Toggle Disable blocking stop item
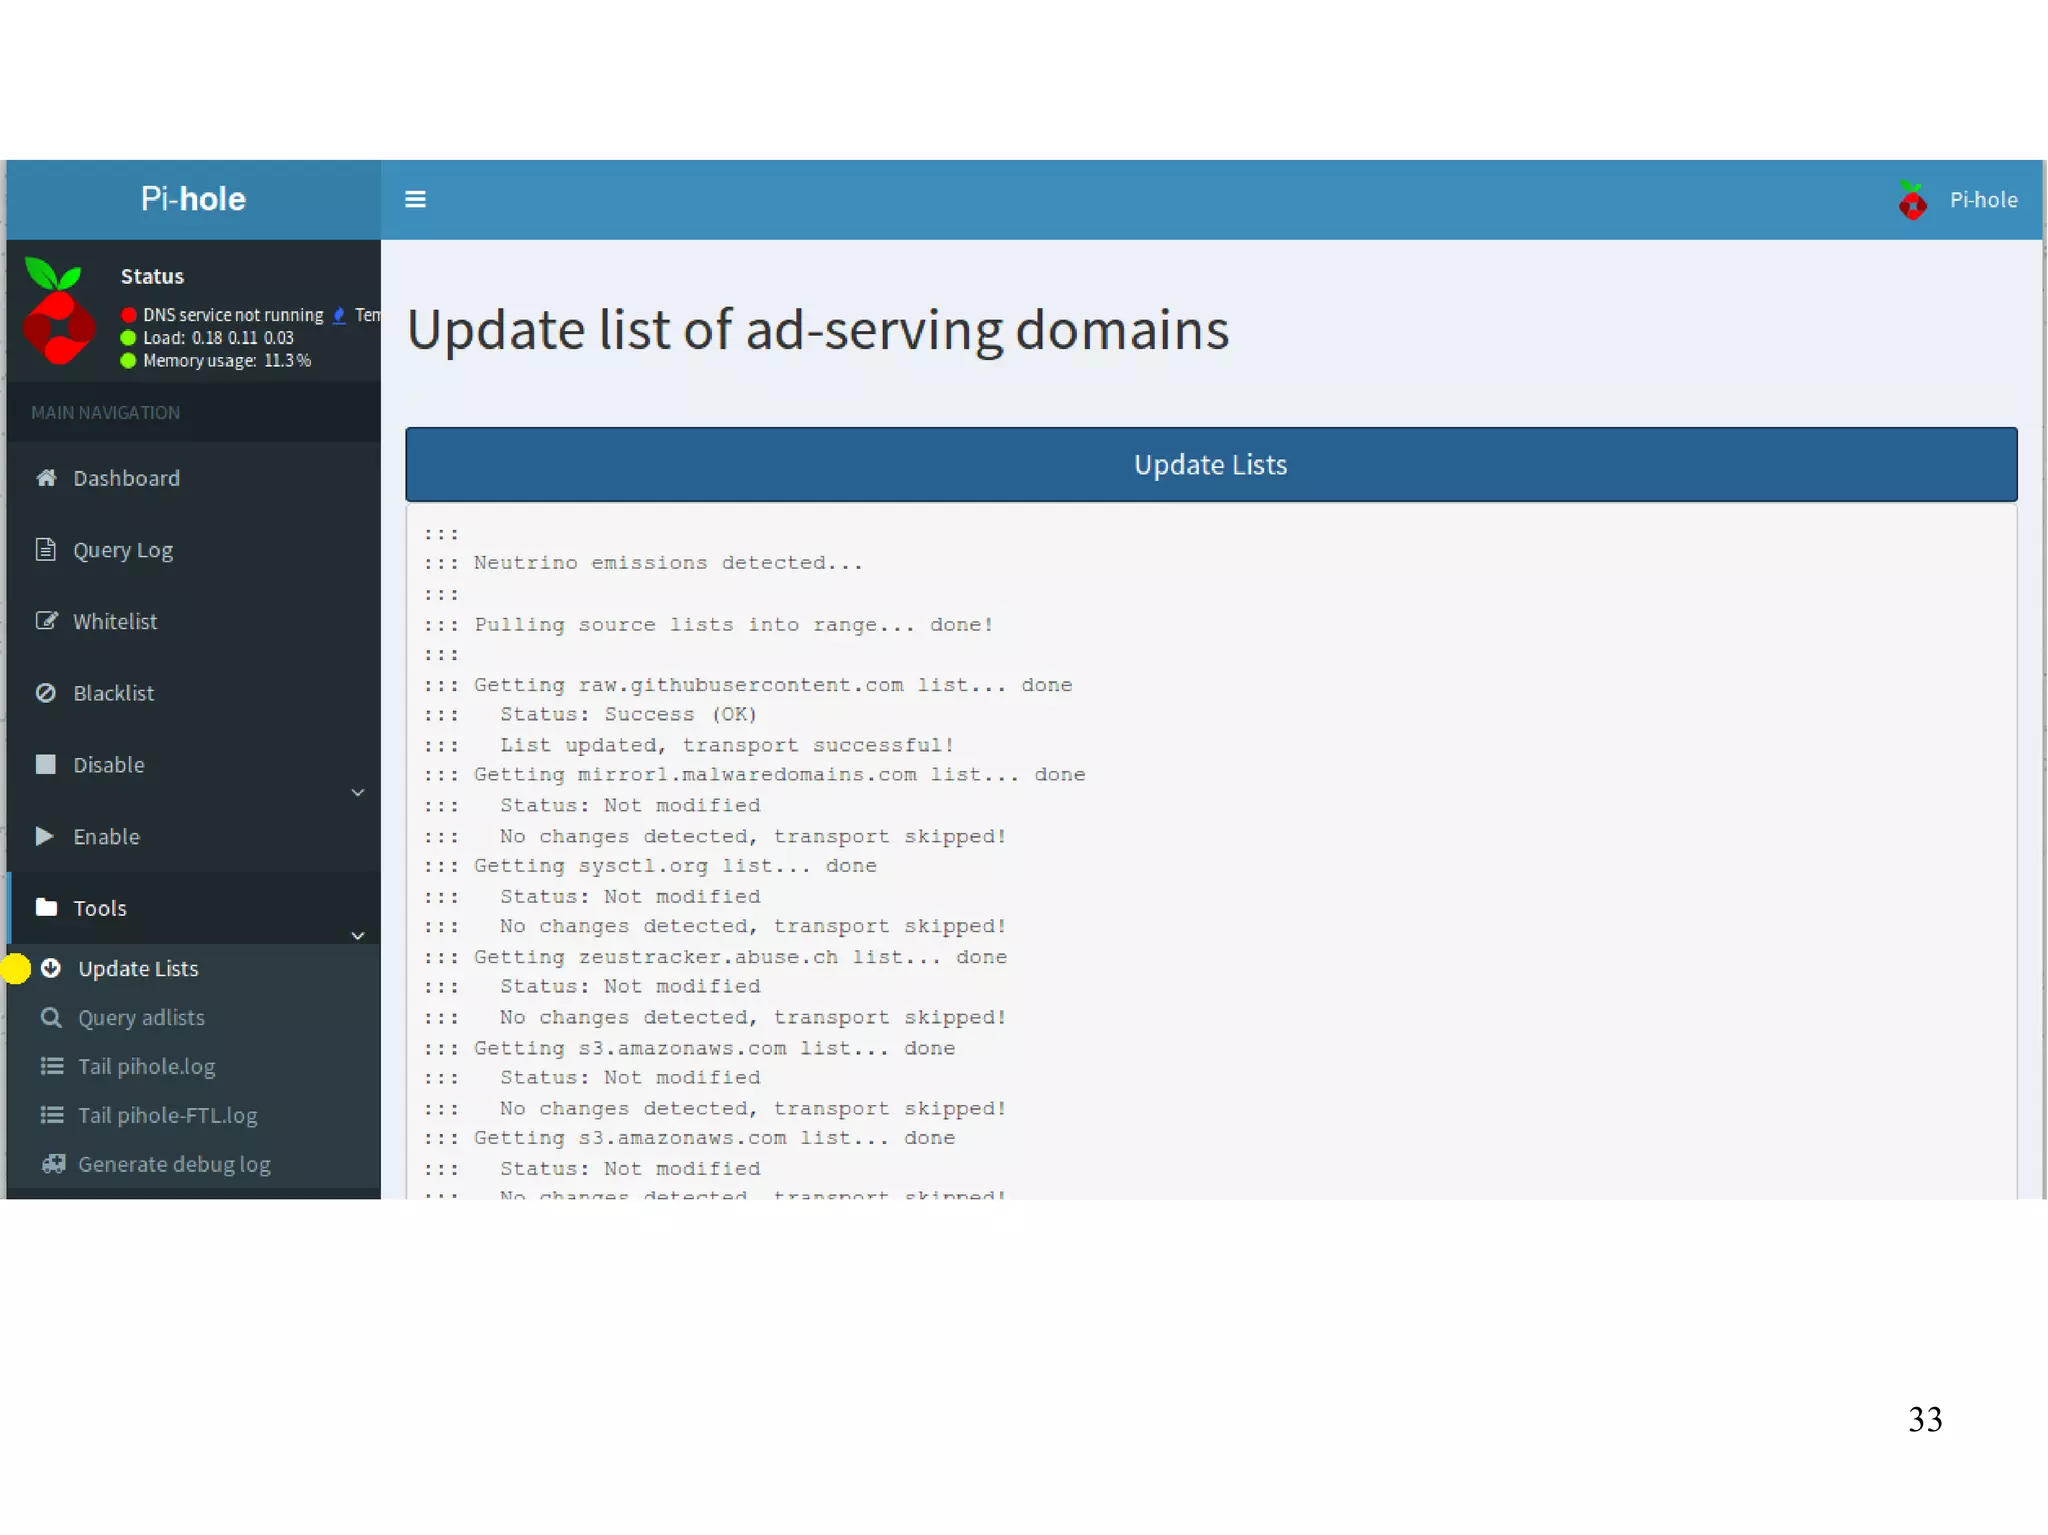Image resolution: width=2048 pixels, height=1535 pixels. pos(108,765)
